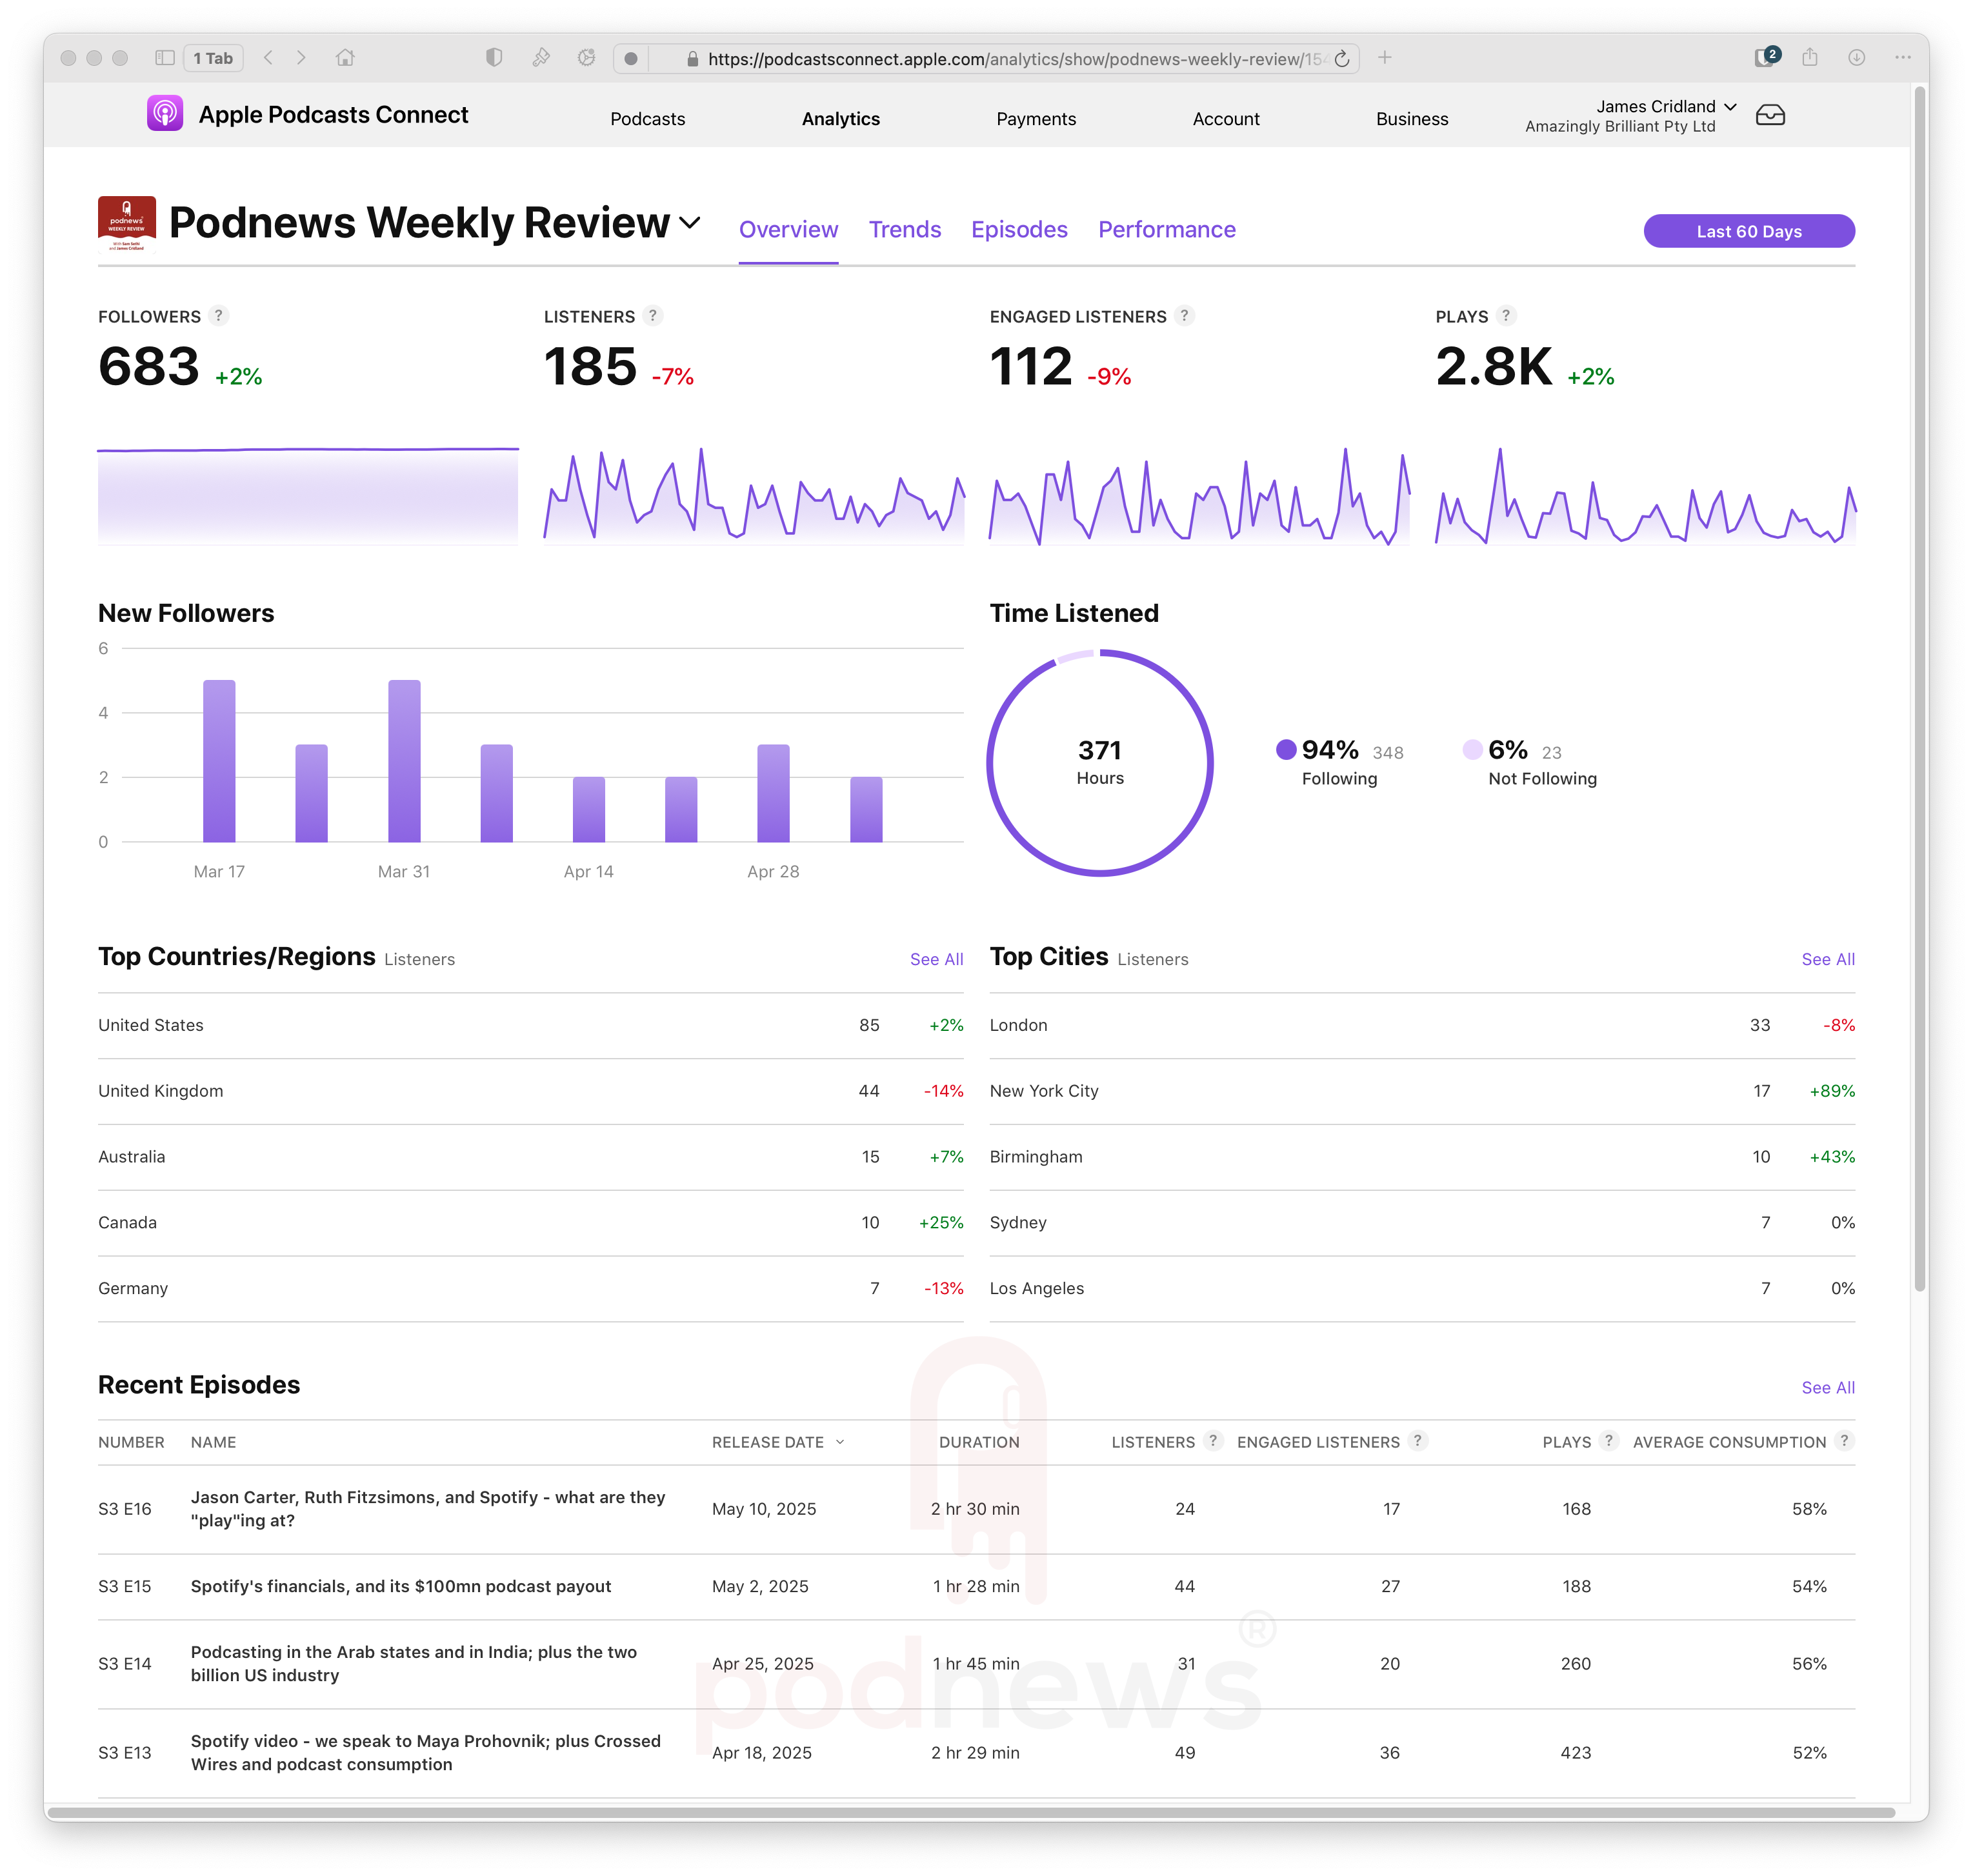
Task: Click the horizontal scrollbar at bottom
Action: coord(971,1812)
